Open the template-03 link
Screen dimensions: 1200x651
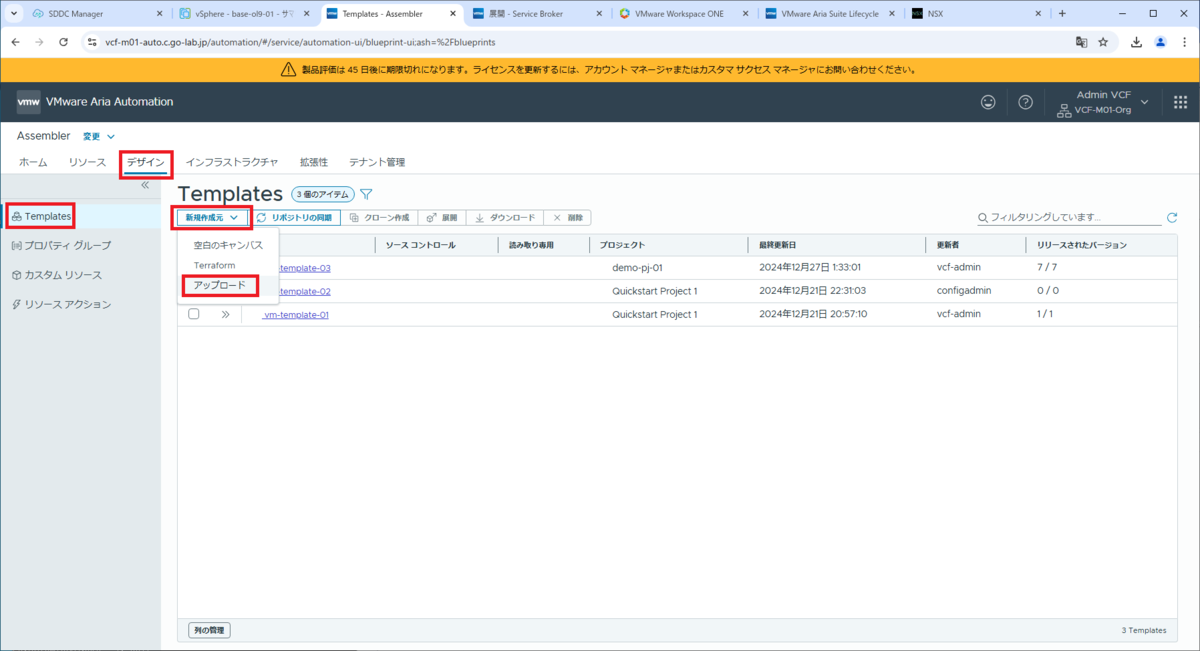[x=306, y=268]
